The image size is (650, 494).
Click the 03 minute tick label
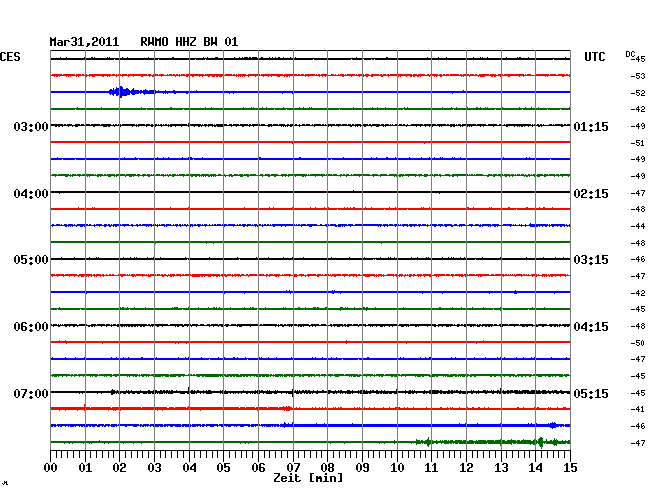tap(154, 468)
